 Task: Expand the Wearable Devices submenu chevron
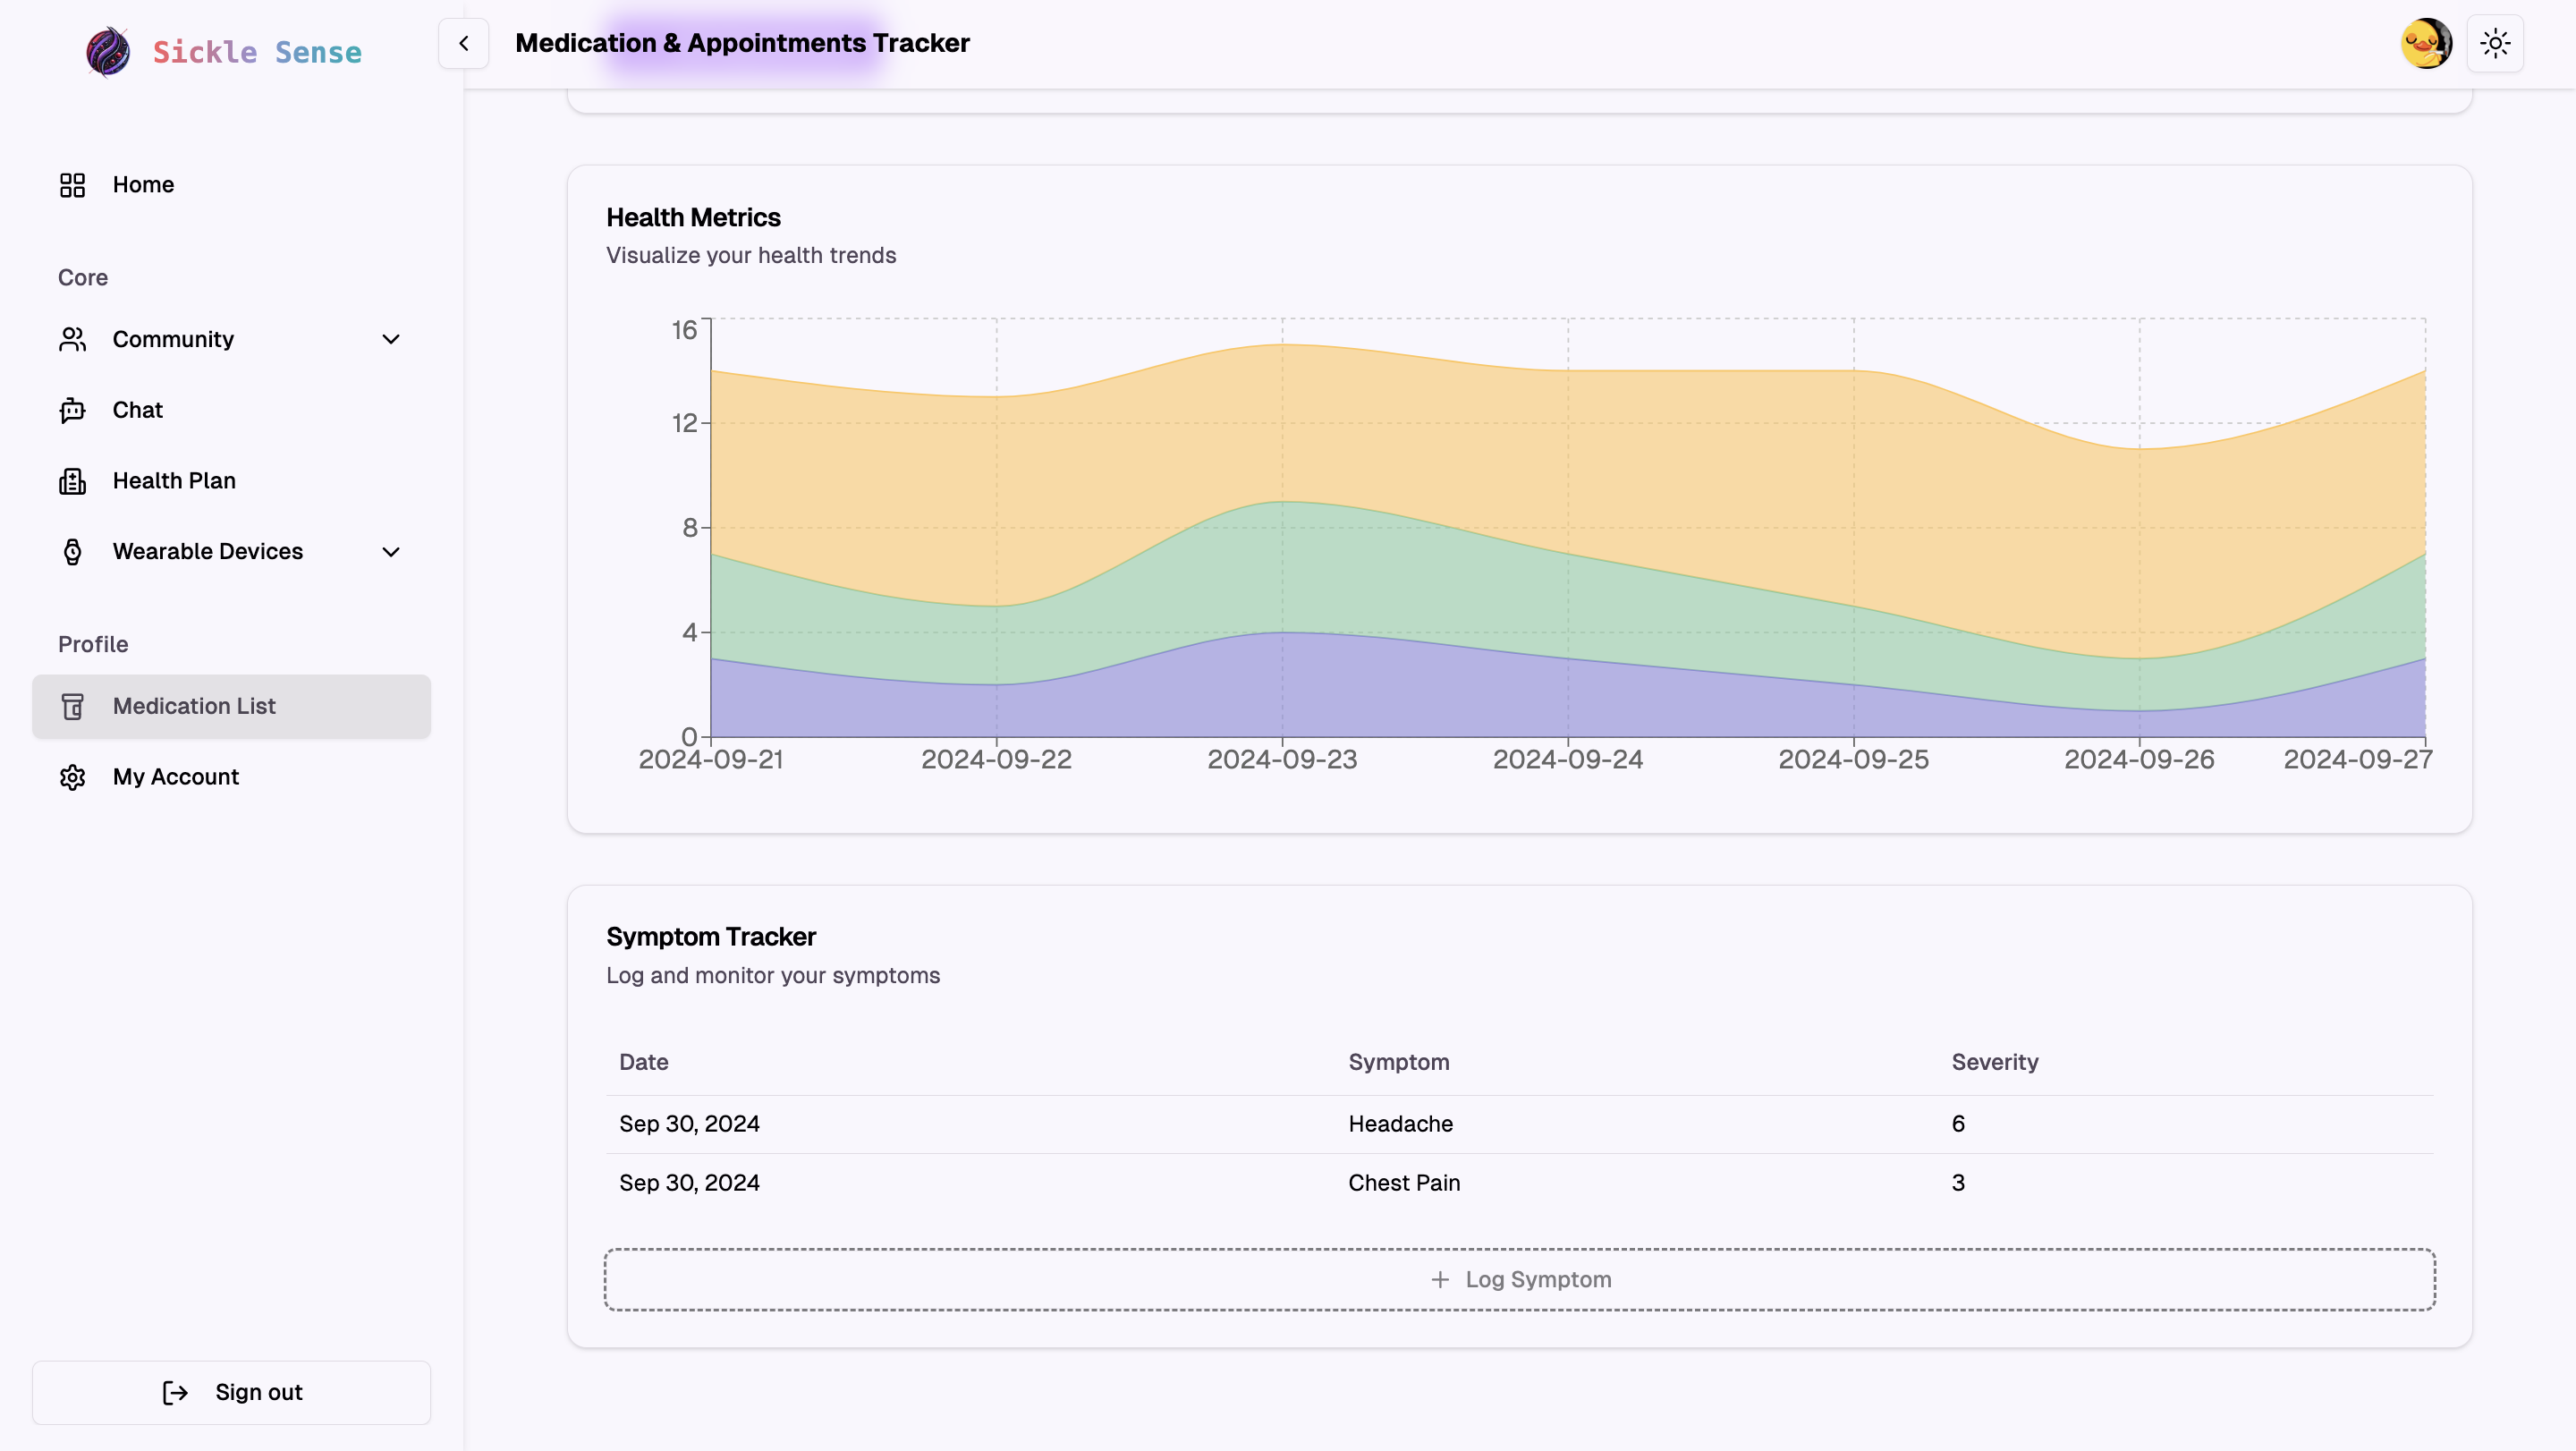pos(391,552)
